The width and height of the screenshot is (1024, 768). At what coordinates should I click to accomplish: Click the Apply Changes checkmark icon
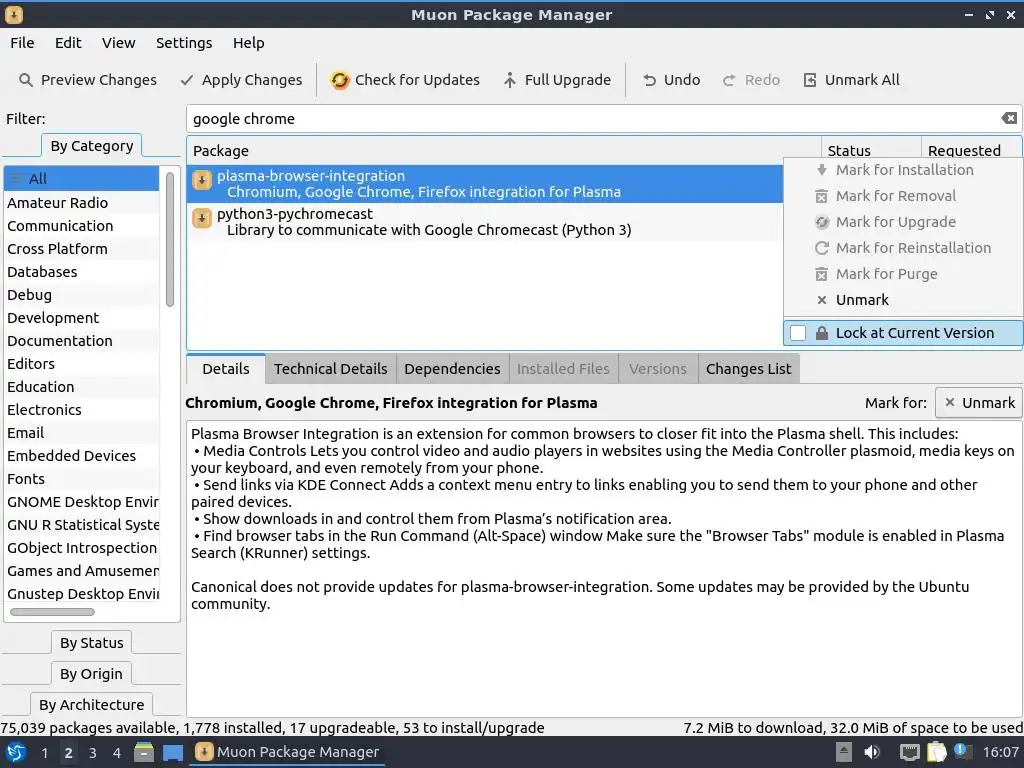pos(187,80)
